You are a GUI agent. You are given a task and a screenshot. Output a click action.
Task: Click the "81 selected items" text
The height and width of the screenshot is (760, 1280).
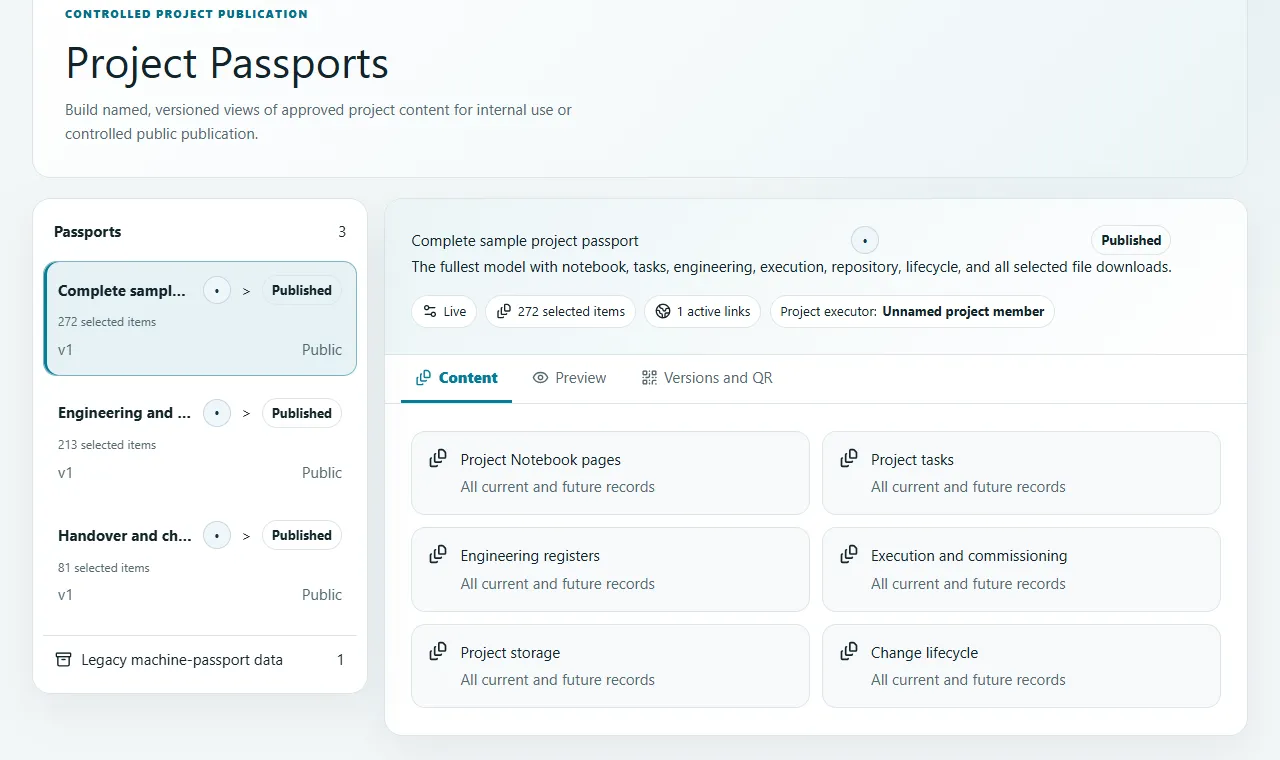(x=104, y=568)
